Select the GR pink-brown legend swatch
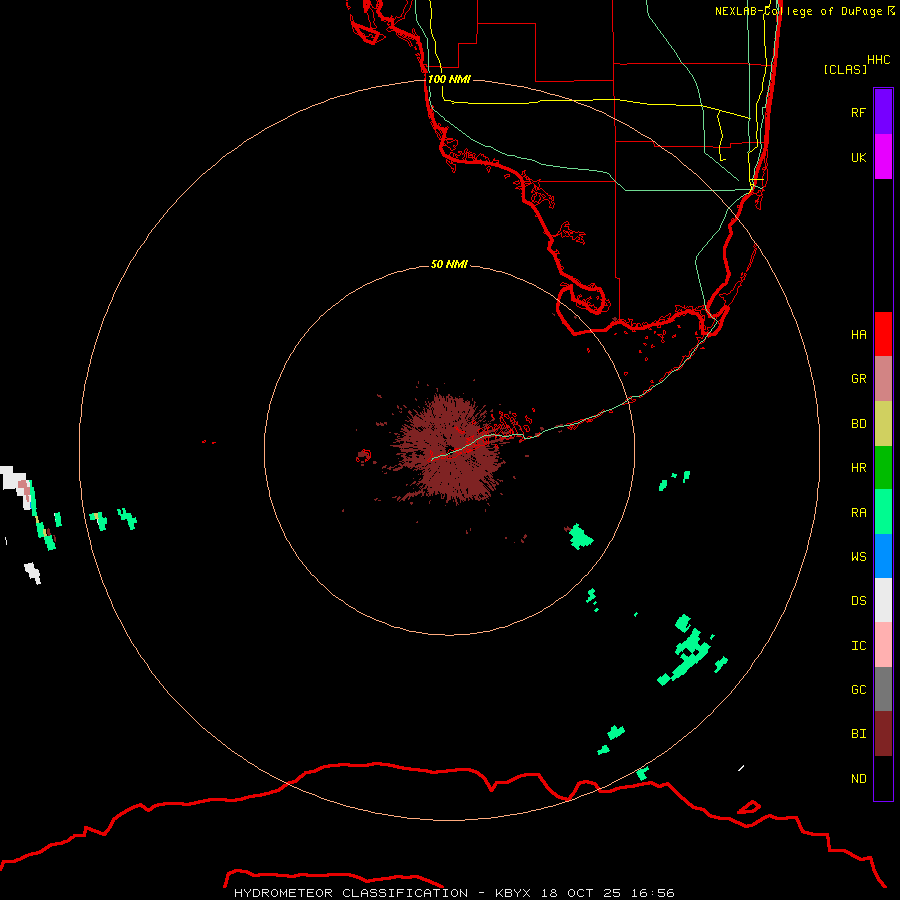Viewport: 900px width, 900px height. (883, 379)
